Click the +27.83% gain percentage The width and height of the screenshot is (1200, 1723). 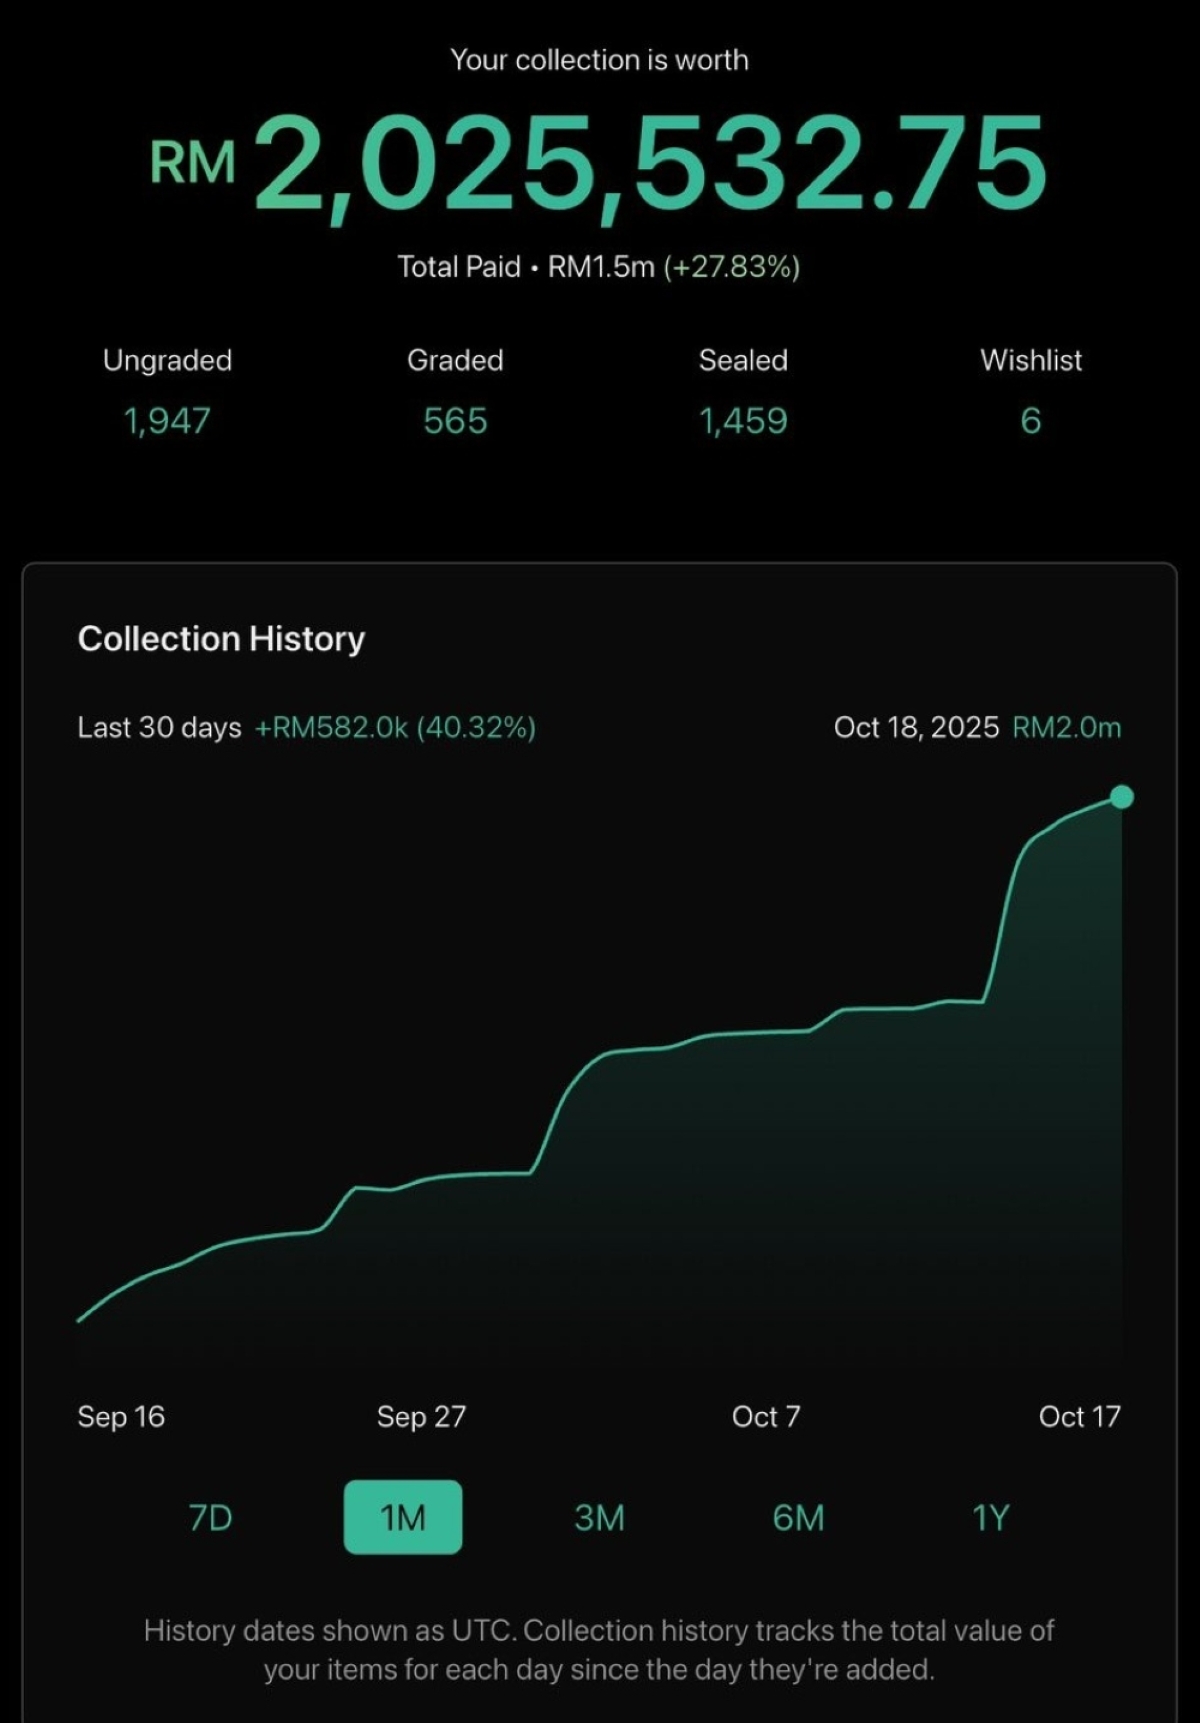[732, 267]
